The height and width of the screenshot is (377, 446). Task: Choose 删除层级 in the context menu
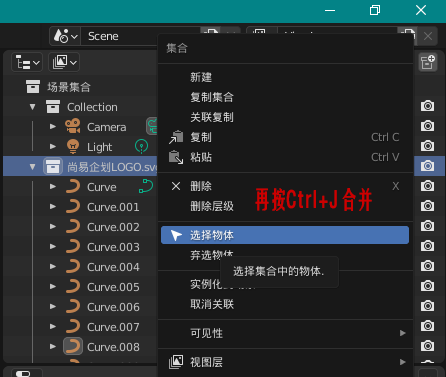pyautogui.click(x=212, y=206)
